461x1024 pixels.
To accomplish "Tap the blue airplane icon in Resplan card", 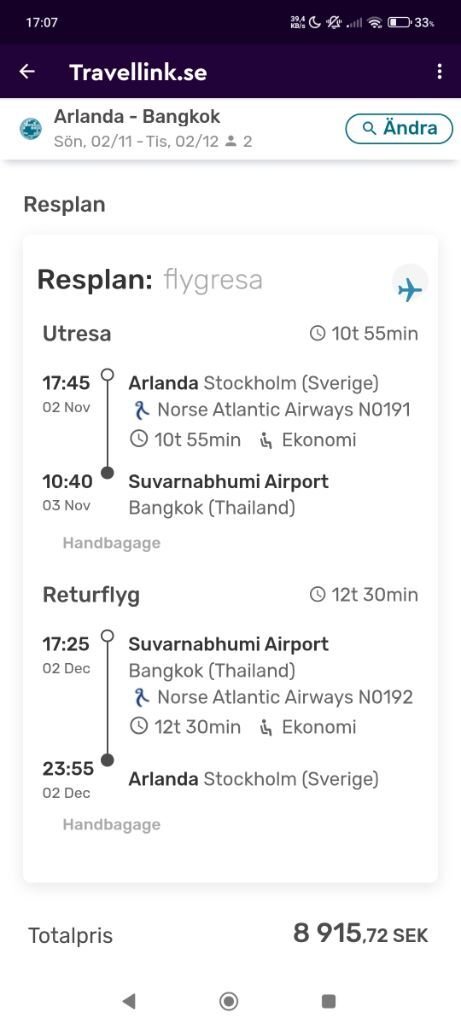I will click(410, 289).
